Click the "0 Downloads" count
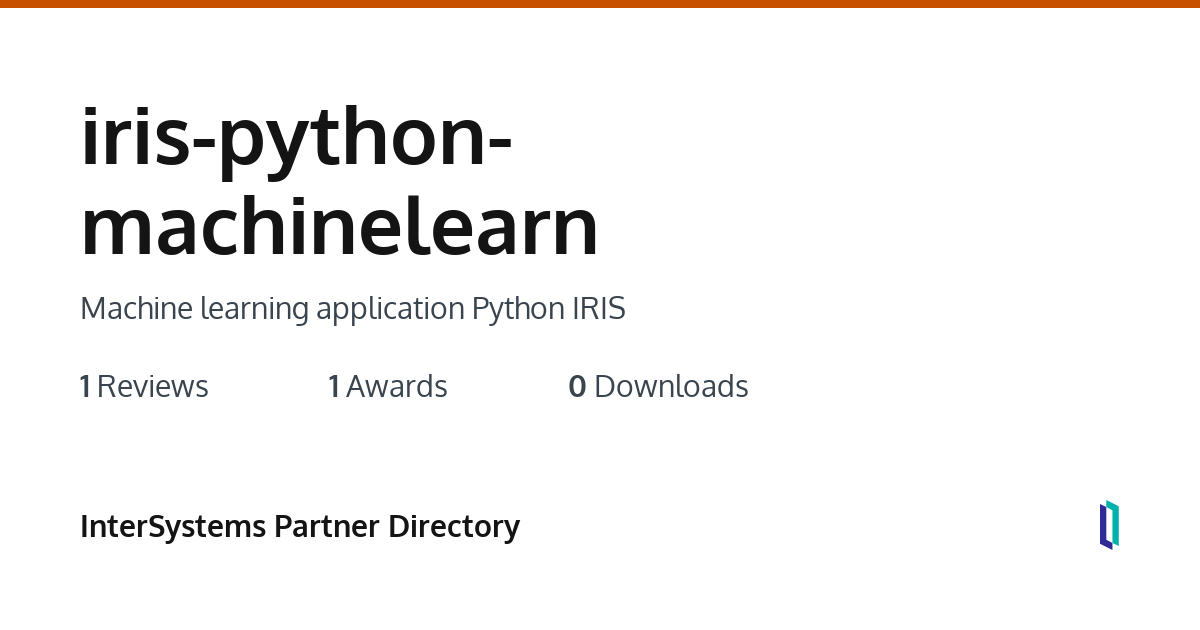This screenshot has height=630, width=1200. (658, 386)
